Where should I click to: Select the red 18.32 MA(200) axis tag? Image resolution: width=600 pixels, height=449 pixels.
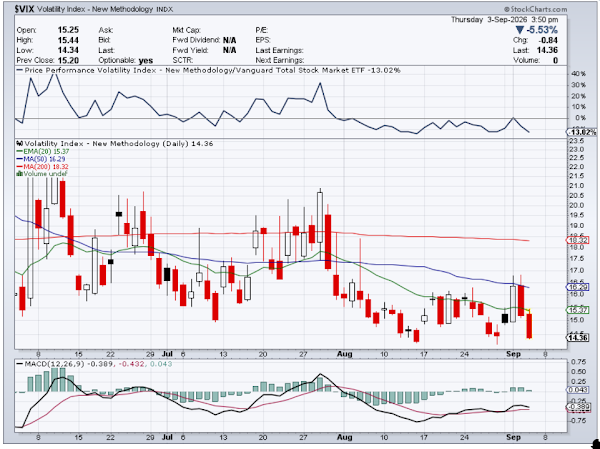pos(580,240)
